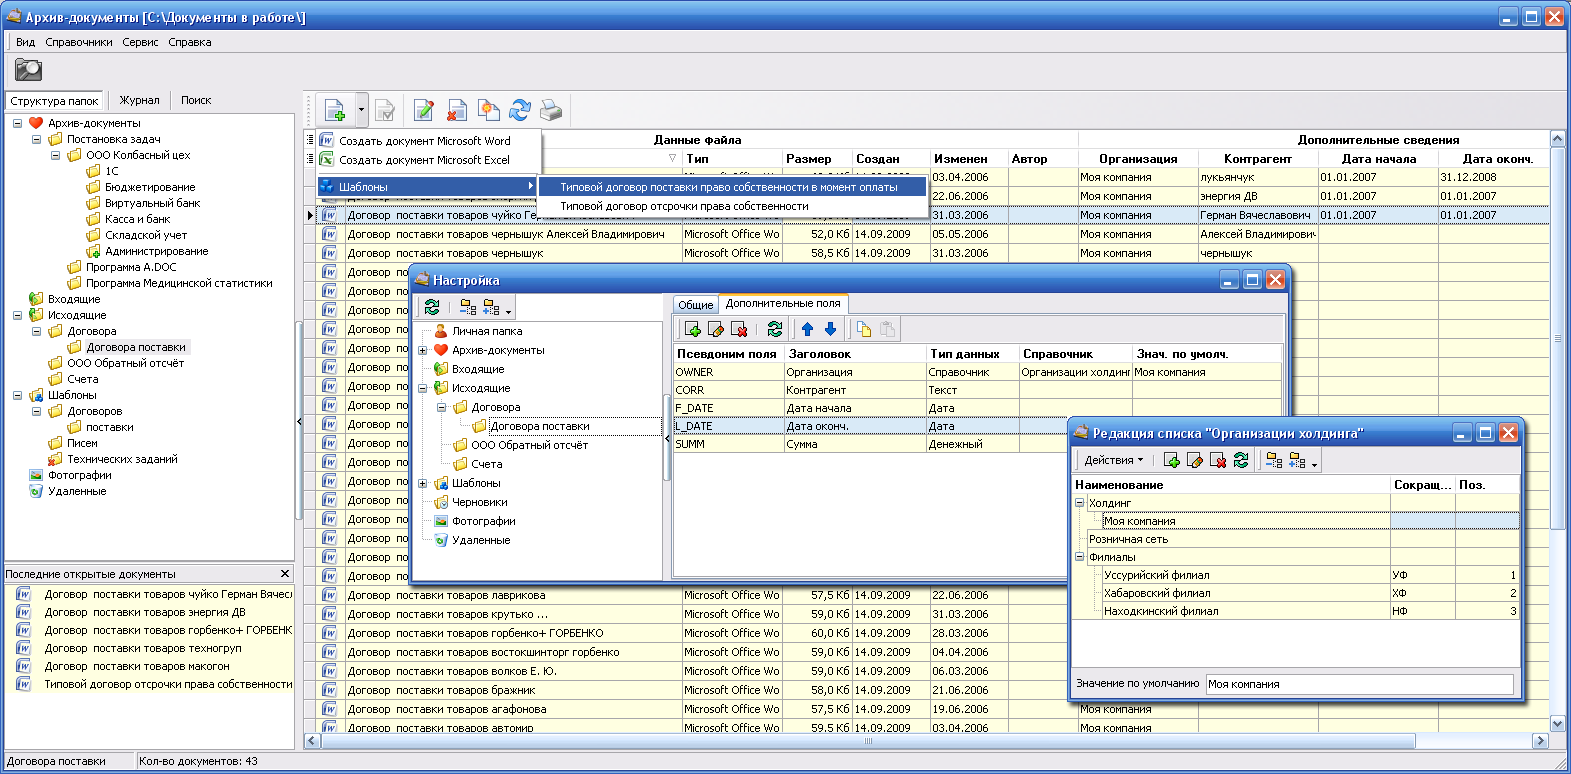
Task: Select Фотографии in main folder tree
Action: (80, 475)
